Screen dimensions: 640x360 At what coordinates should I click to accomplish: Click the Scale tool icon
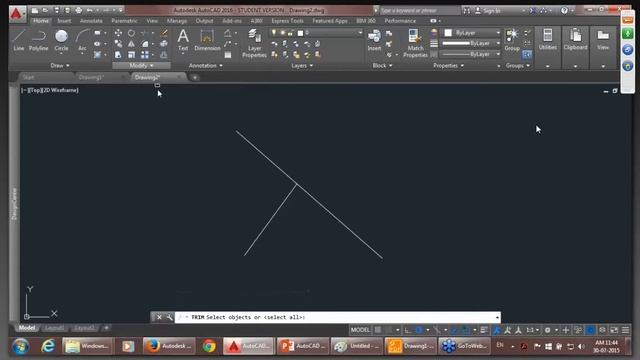(x=131, y=54)
